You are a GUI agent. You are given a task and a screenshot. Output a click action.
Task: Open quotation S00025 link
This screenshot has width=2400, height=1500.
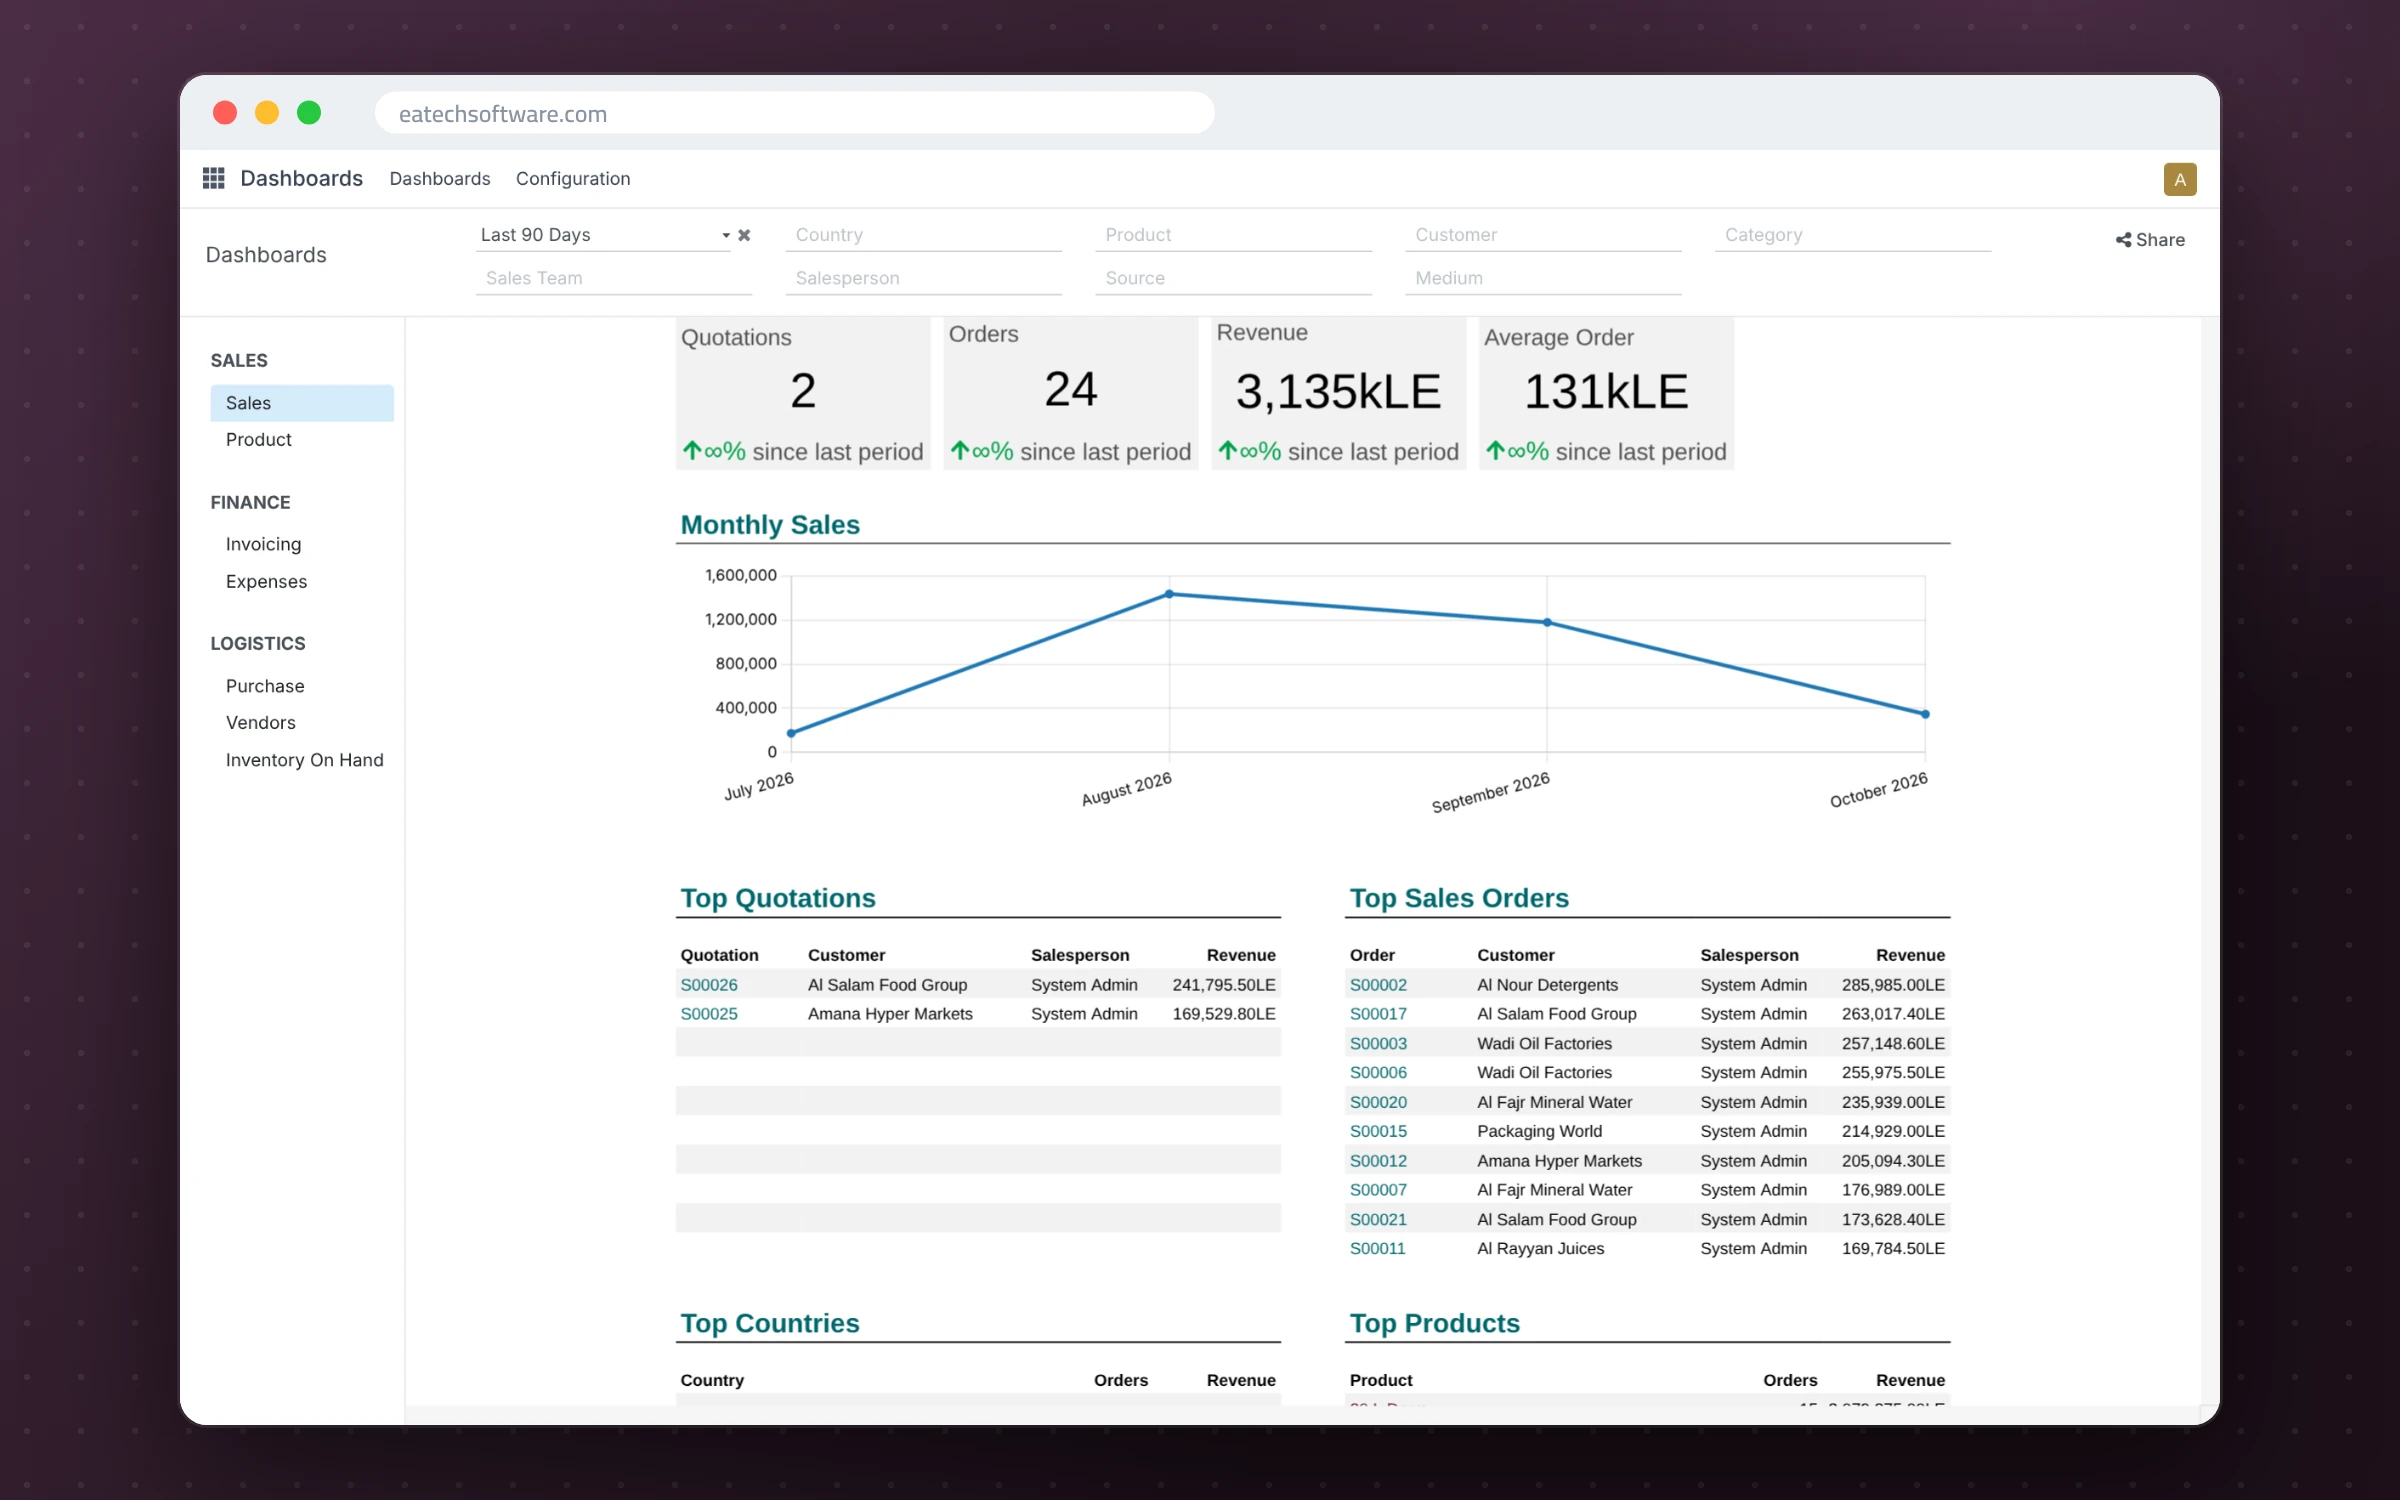point(709,1014)
